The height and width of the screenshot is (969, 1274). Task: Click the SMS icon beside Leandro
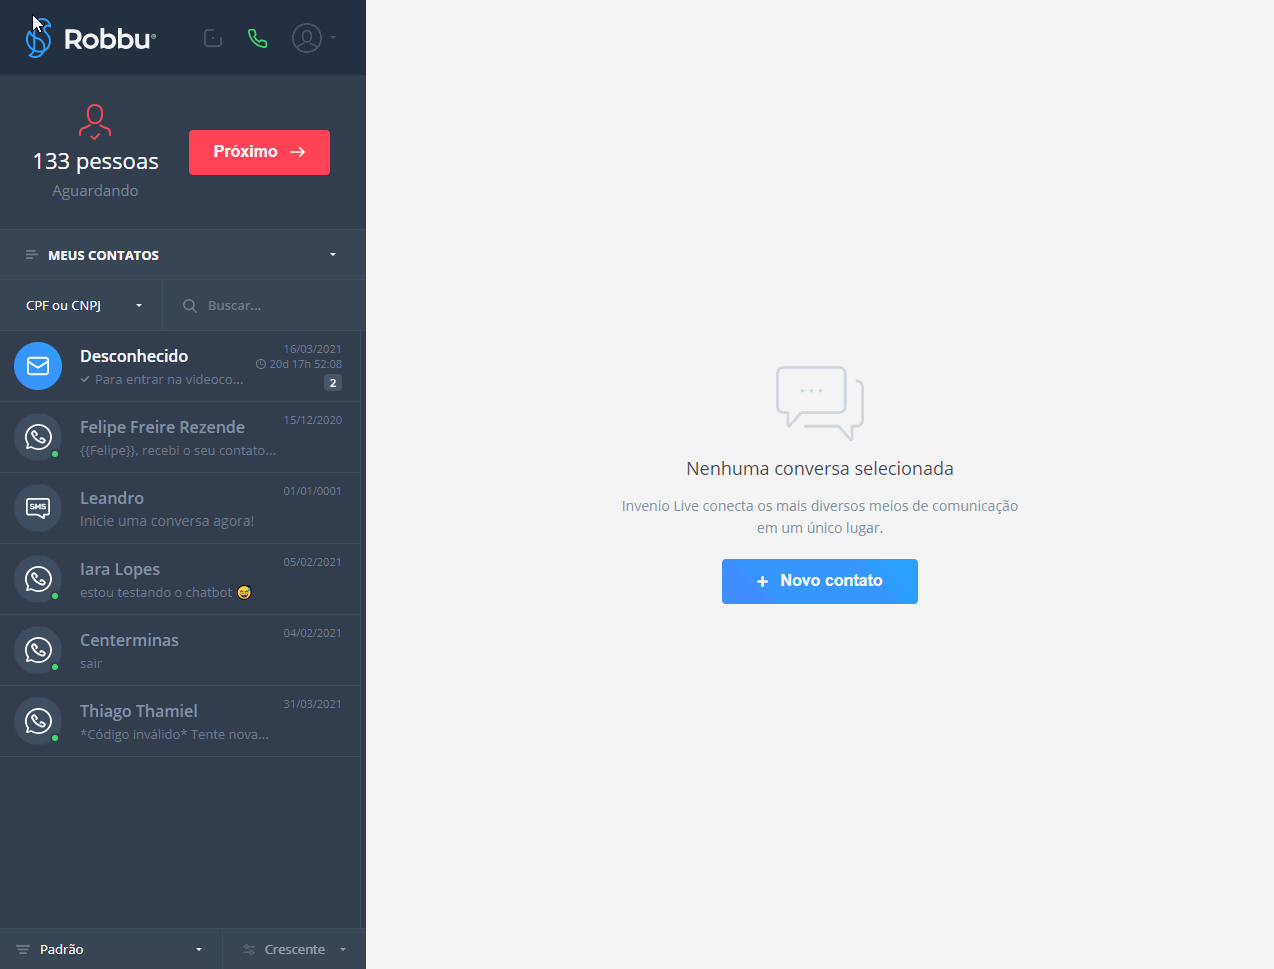point(38,508)
